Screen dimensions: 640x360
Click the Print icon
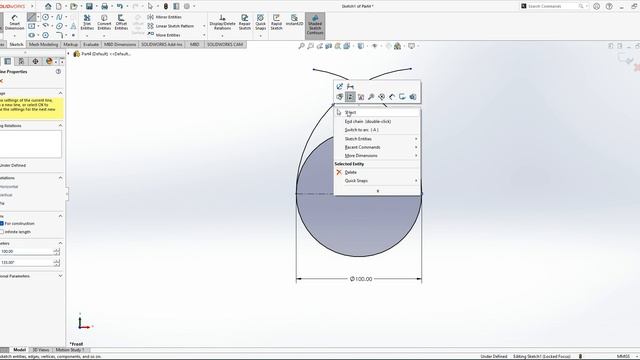pos(104,6)
